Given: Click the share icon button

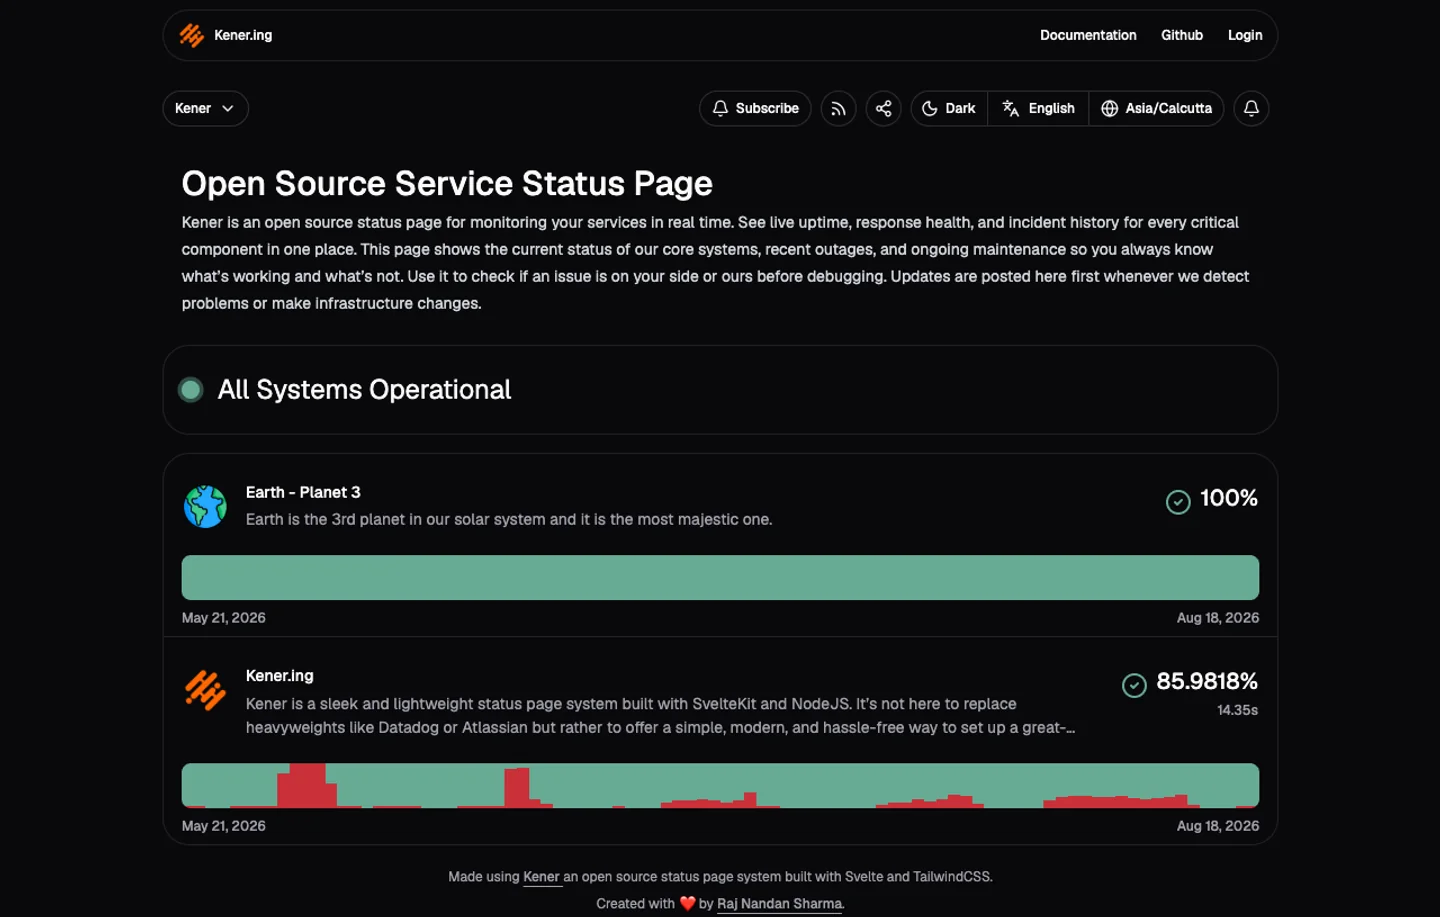Looking at the screenshot, I should coord(883,108).
